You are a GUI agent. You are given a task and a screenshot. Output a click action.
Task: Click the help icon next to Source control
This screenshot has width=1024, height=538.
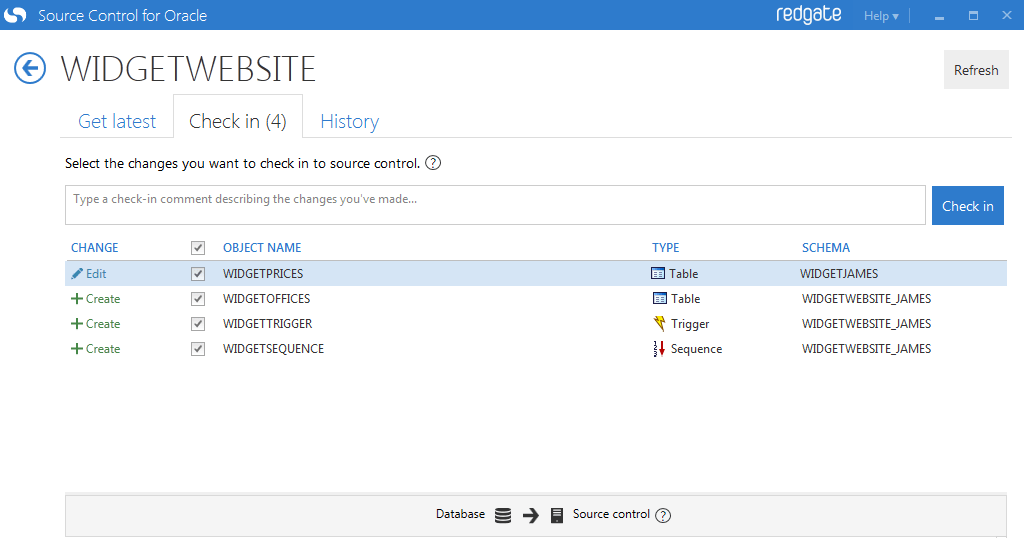(663, 515)
